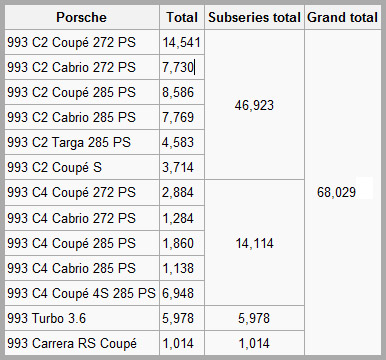The width and height of the screenshot is (386, 360).
Task: Click the 1,138 total cell
Action: pos(182,268)
